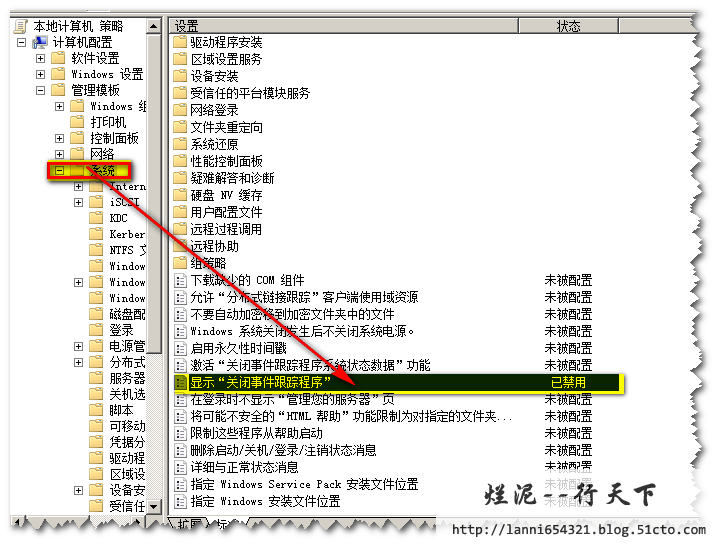The width and height of the screenshot is (719, 547).
Task: Open the 远程过程调用 folder icon
Action: pos(180,229)
